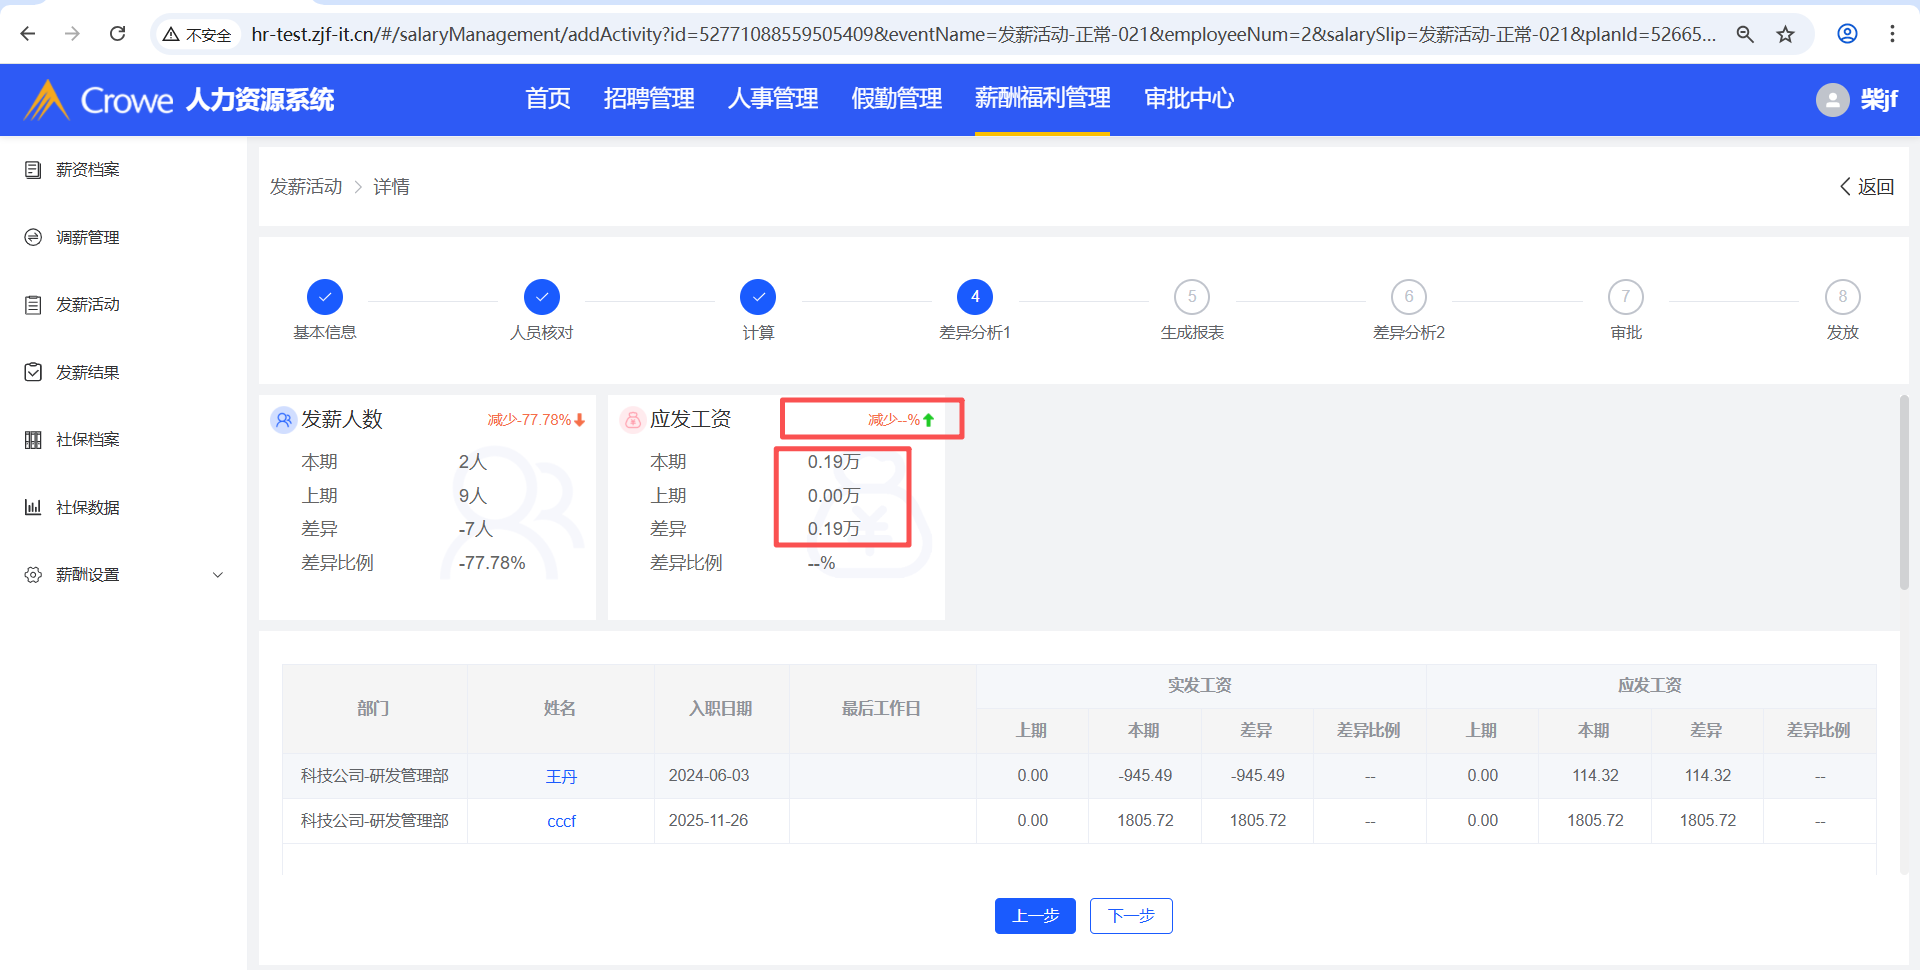Switch to 审批中心 in top navigation

(x=1188, y=99)
